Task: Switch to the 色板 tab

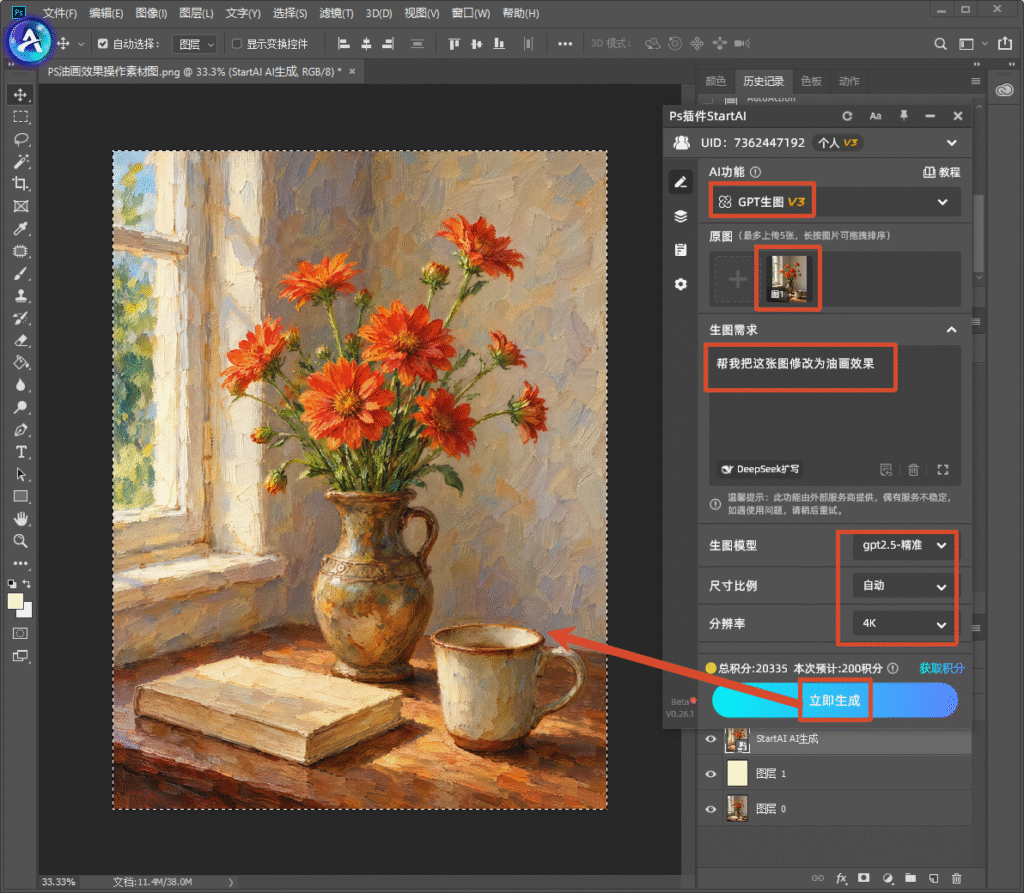Action: tap(810, 81)
